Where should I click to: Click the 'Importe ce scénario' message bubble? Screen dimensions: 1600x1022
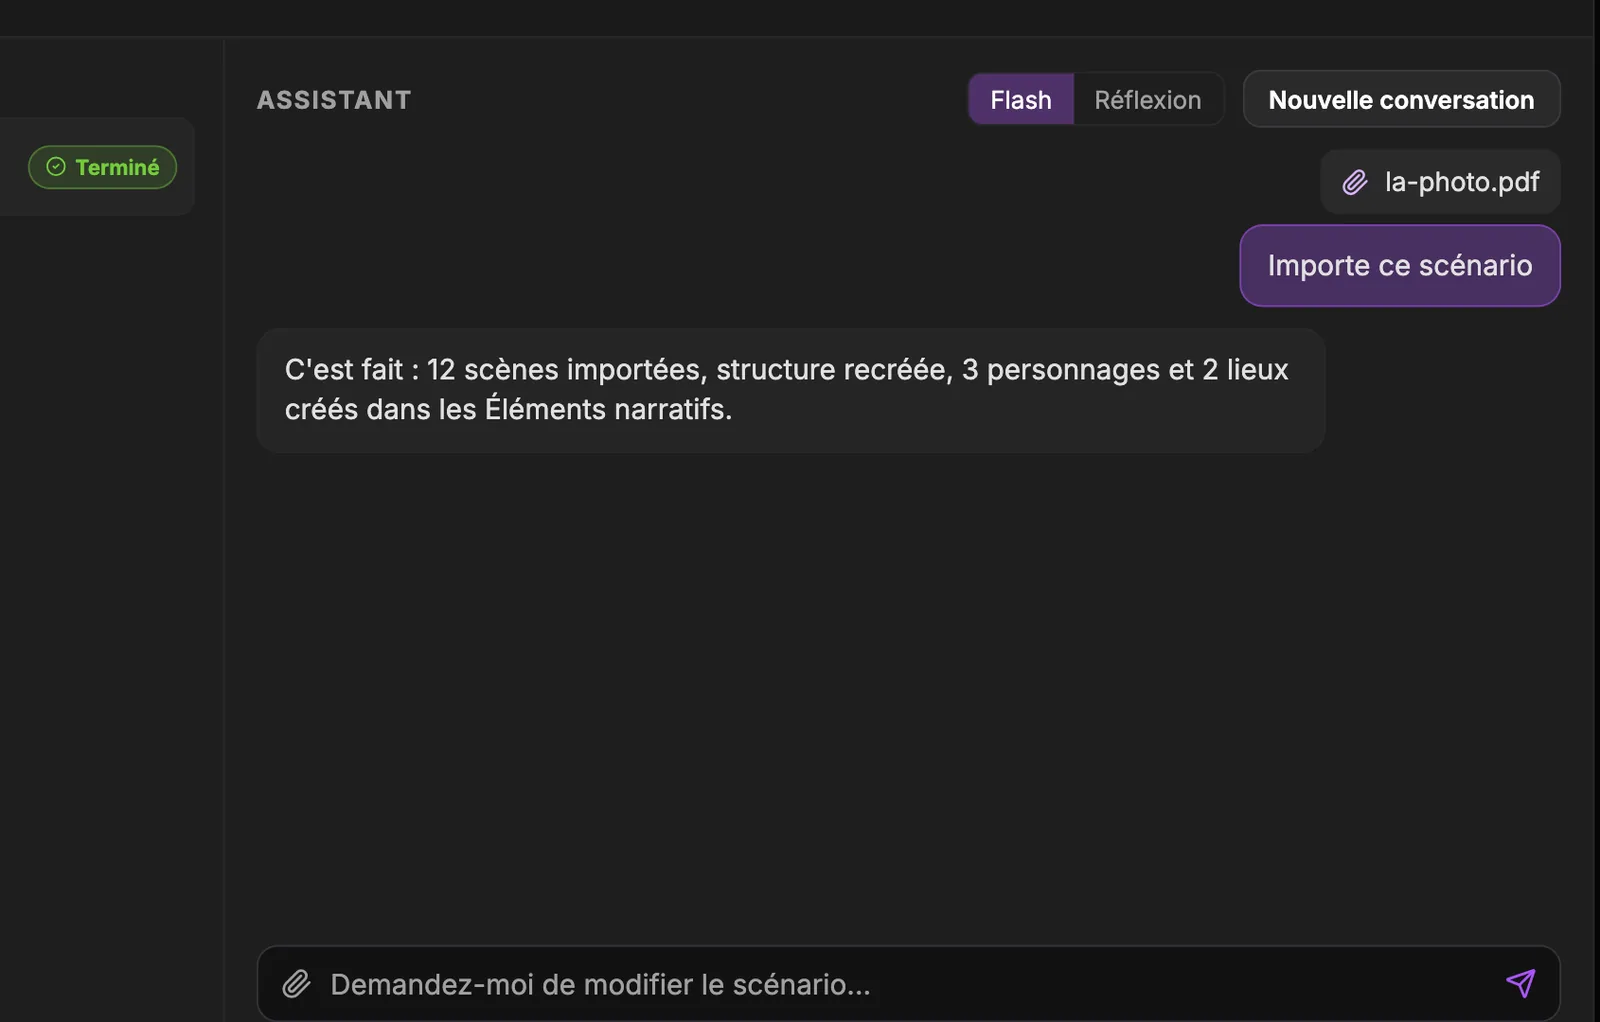[1400, 265]
